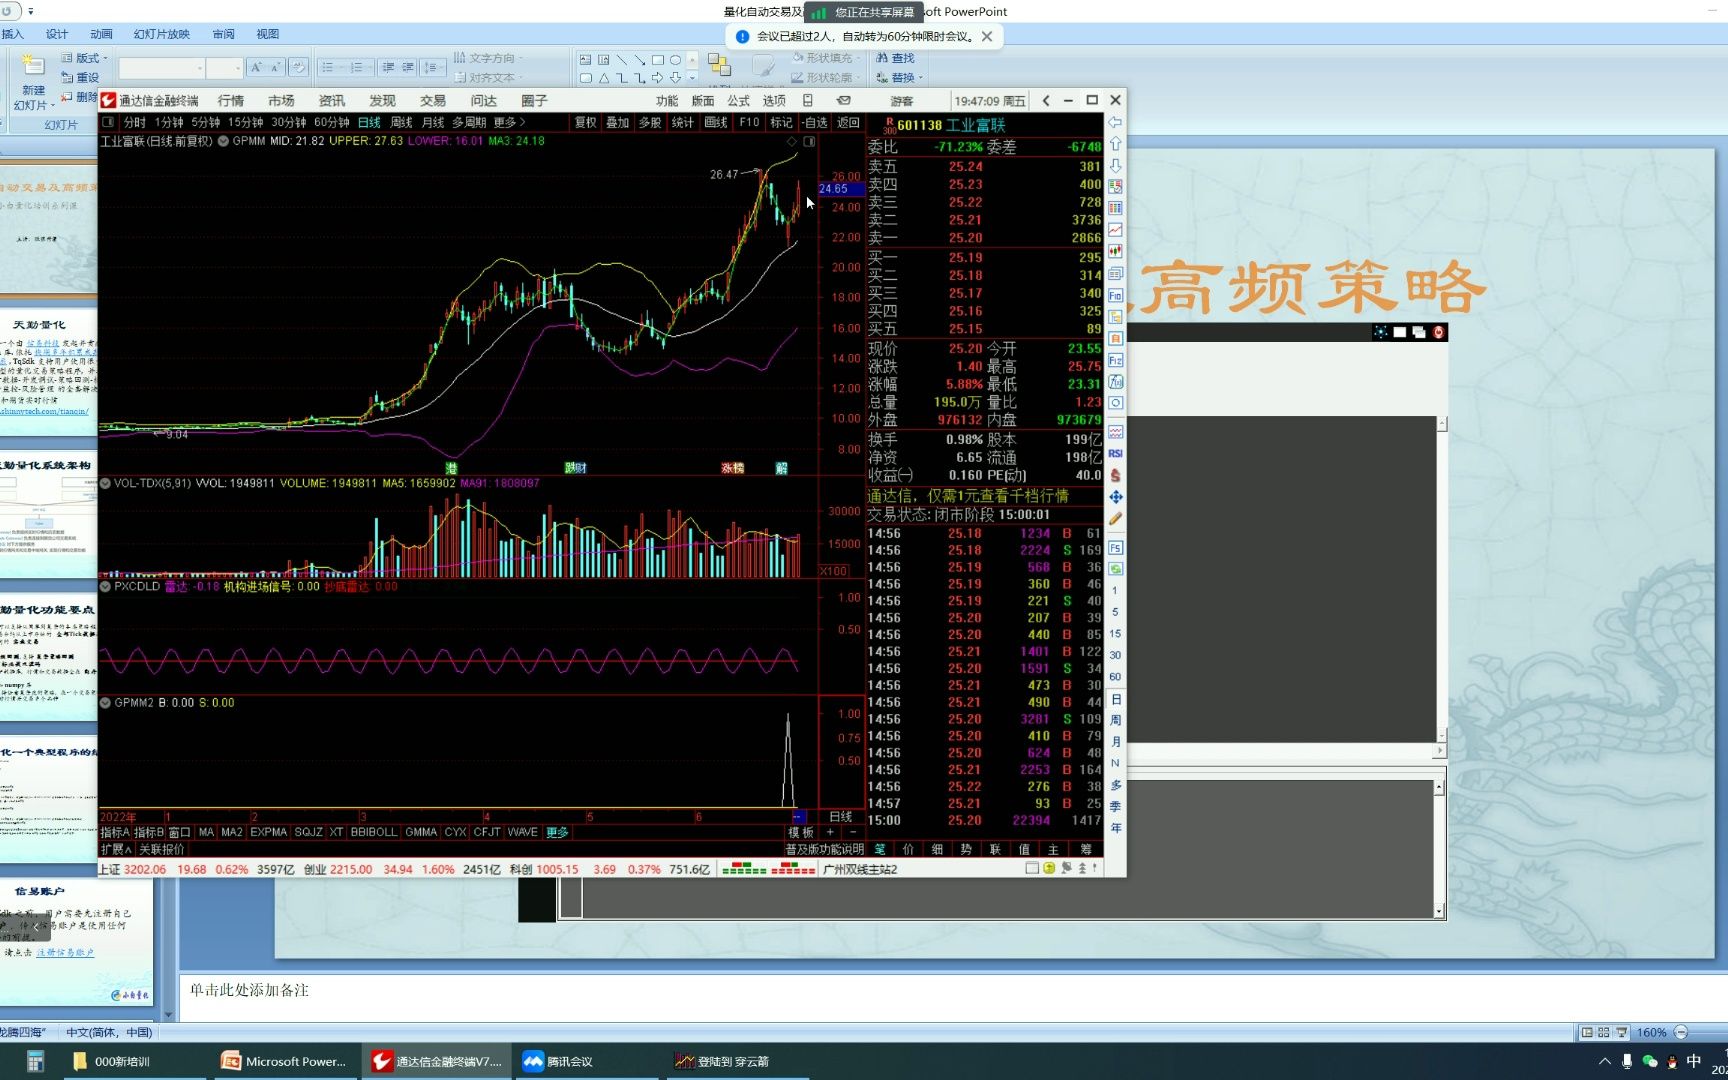Click the record icon on presentation toolbar
The width and height of the screenshot is (1728, 1080).
point(1438,332)
